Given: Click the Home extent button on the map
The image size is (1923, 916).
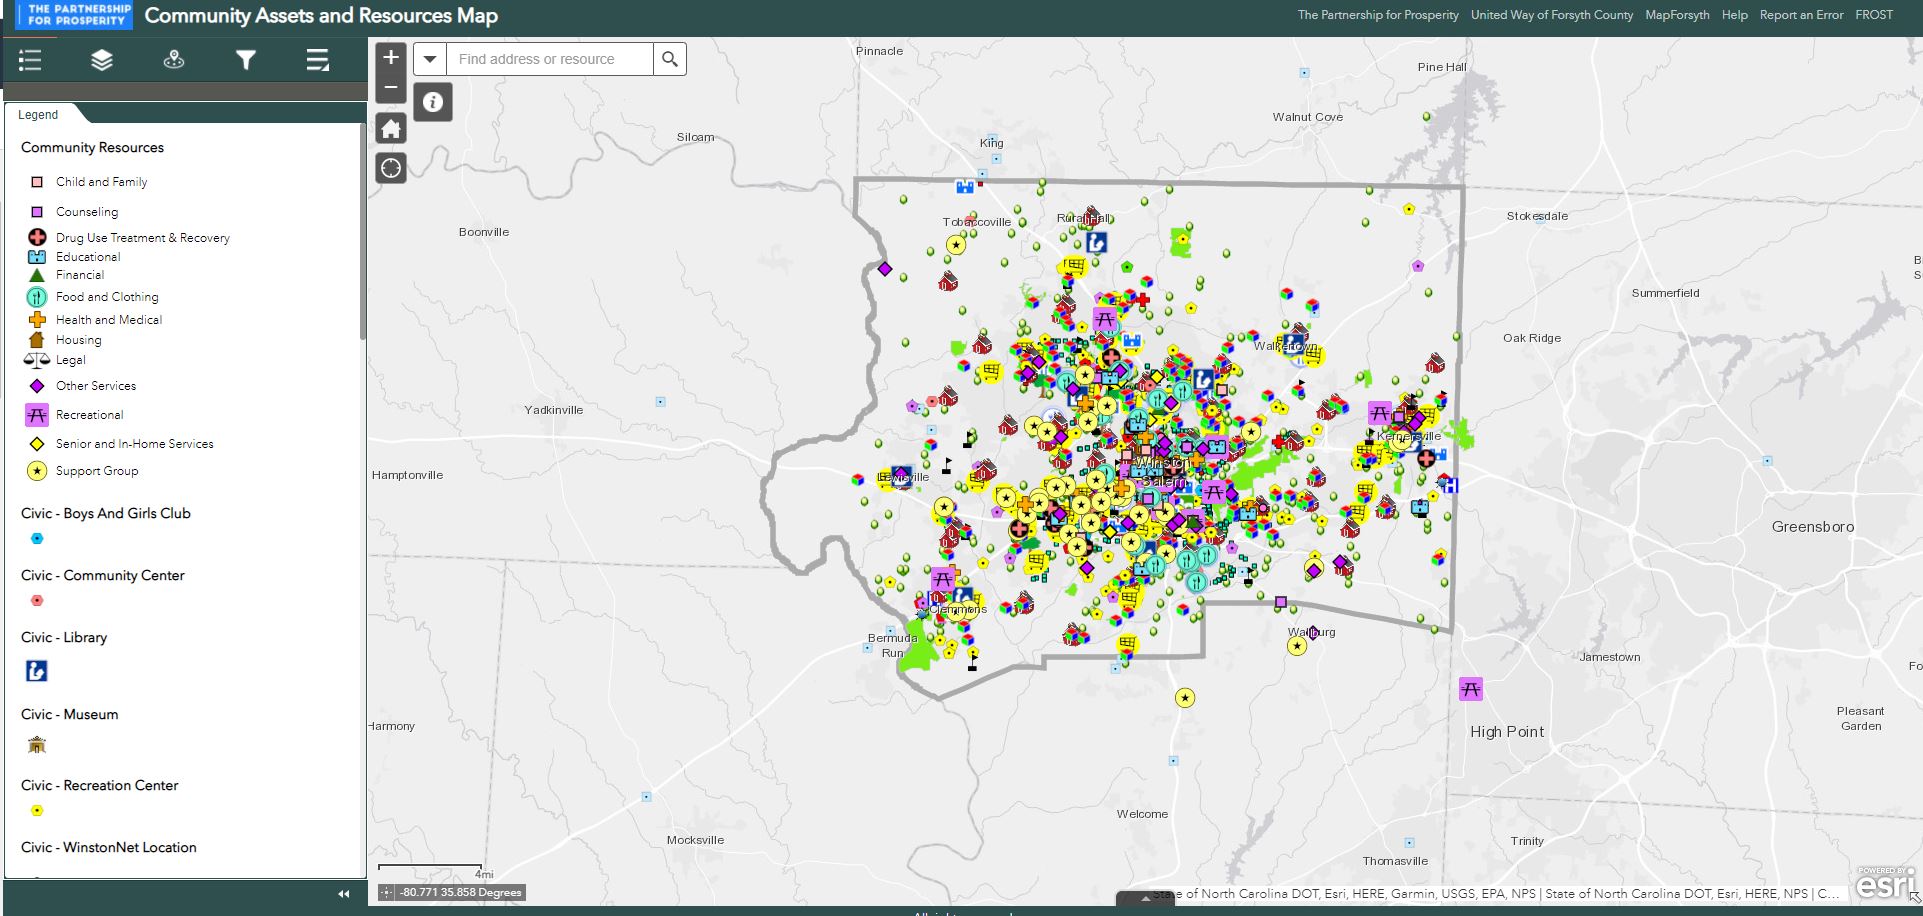Looking at the screenshot, I should pos(390,127).
